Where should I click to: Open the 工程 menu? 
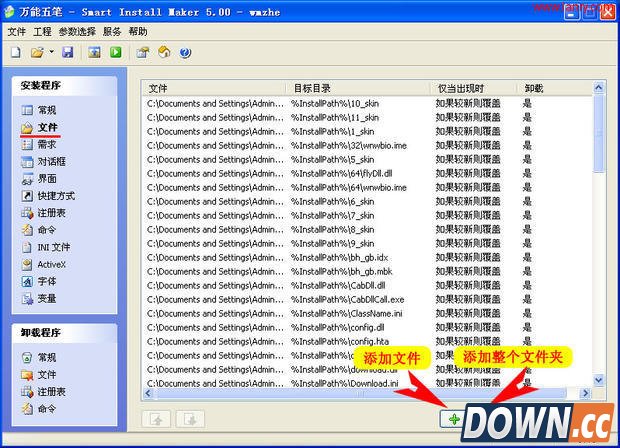[x=42, y=32]
